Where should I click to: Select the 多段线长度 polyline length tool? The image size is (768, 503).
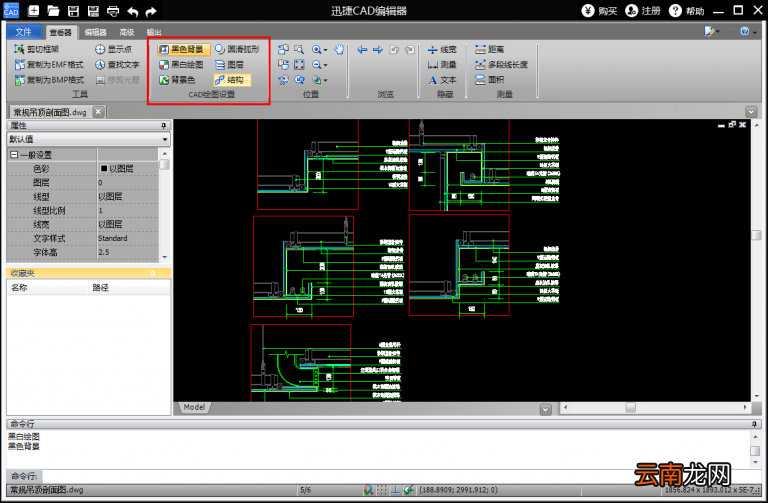point(501,64)
